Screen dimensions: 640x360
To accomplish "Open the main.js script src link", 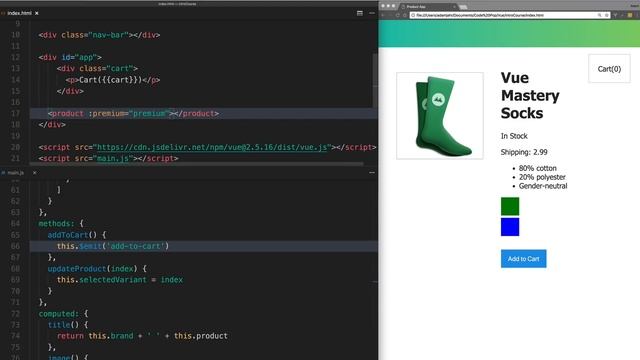I will [113, 158].
